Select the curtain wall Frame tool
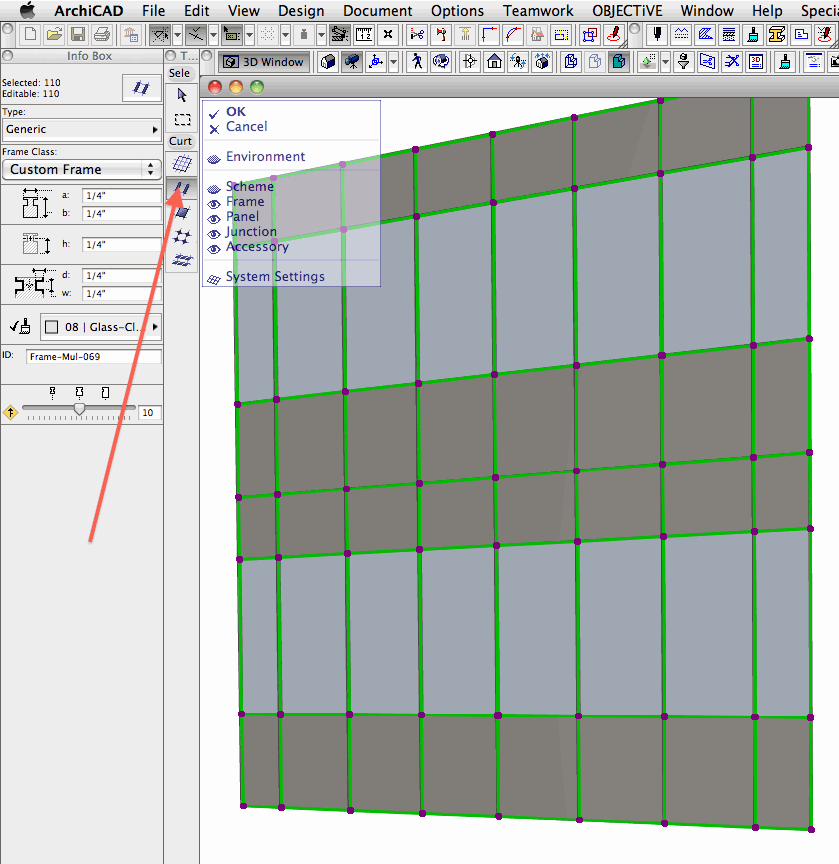 pos(182,188)
